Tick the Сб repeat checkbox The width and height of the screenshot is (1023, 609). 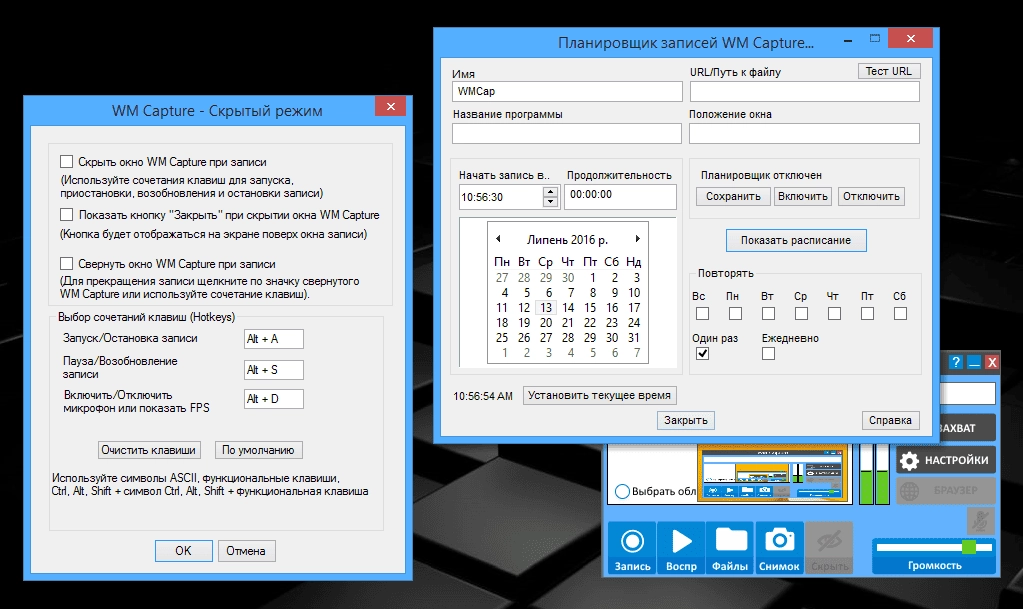point(900,314)
